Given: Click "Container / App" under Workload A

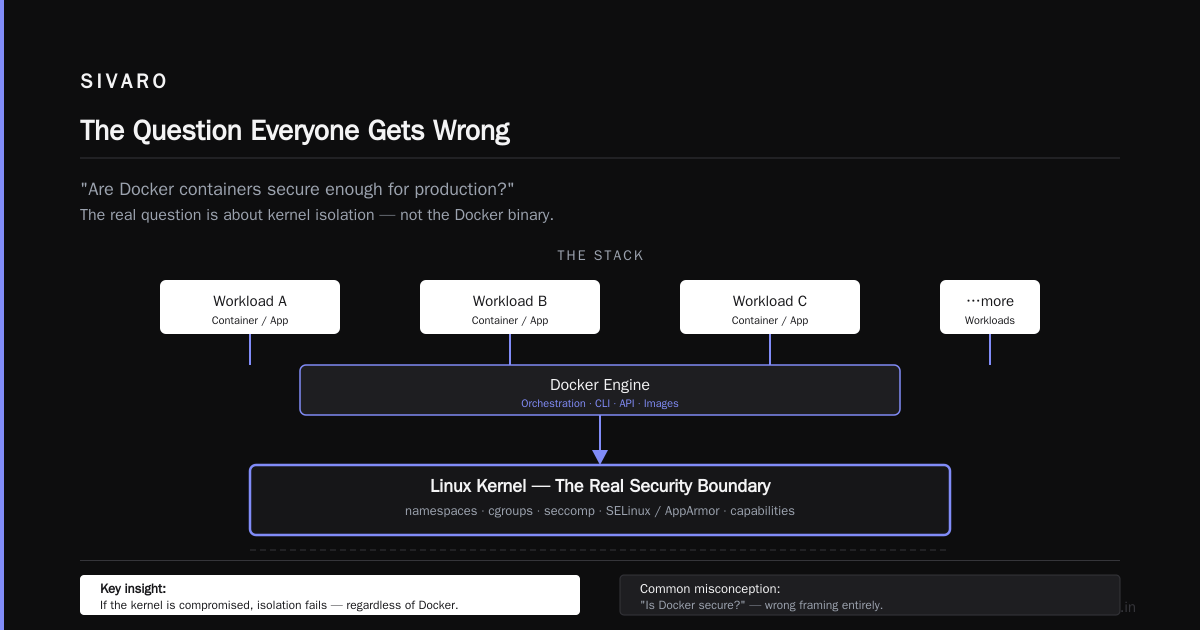Looking at the screenshot, I should [250, 321].
